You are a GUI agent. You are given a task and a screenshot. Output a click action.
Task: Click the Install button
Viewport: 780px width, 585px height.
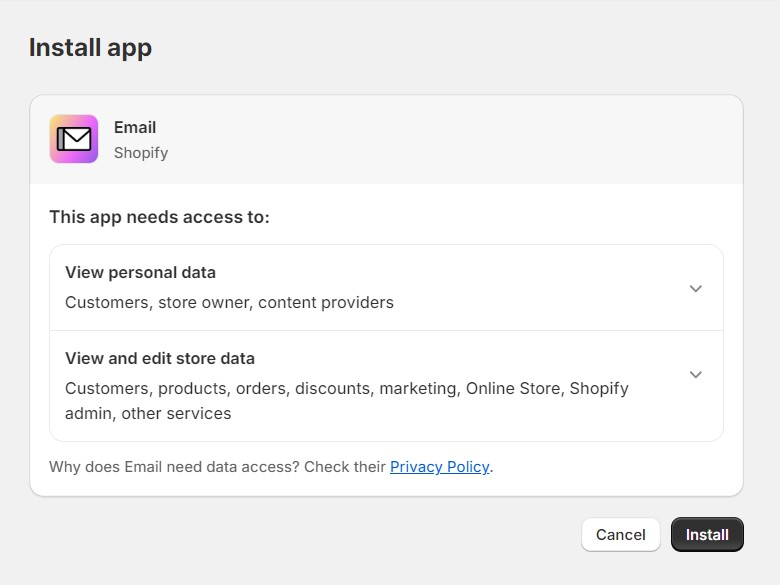707,534
